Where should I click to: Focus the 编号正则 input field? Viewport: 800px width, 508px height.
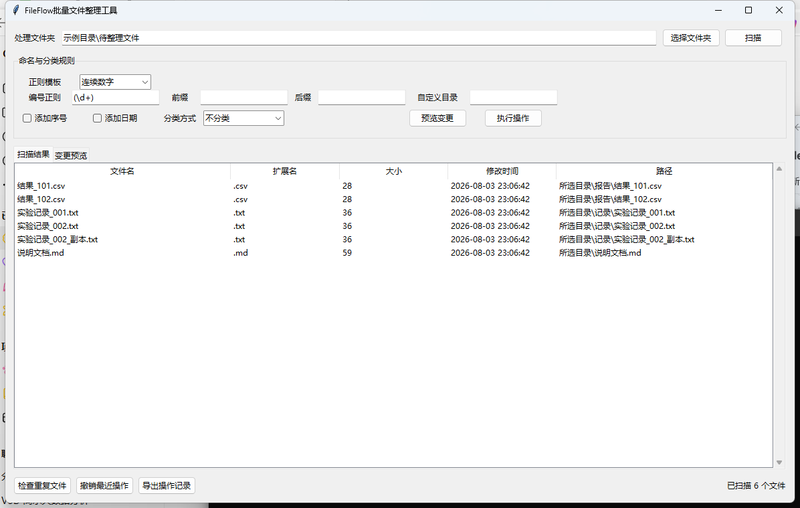click(x=115, y=97)
